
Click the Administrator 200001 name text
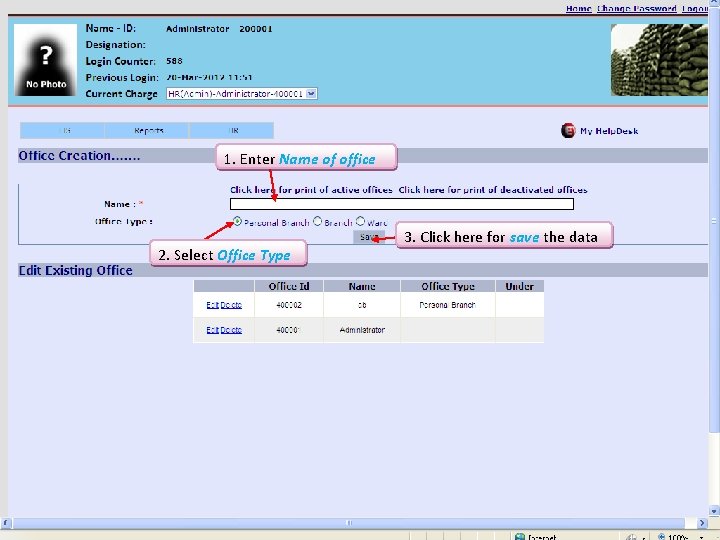click(219, 29)
